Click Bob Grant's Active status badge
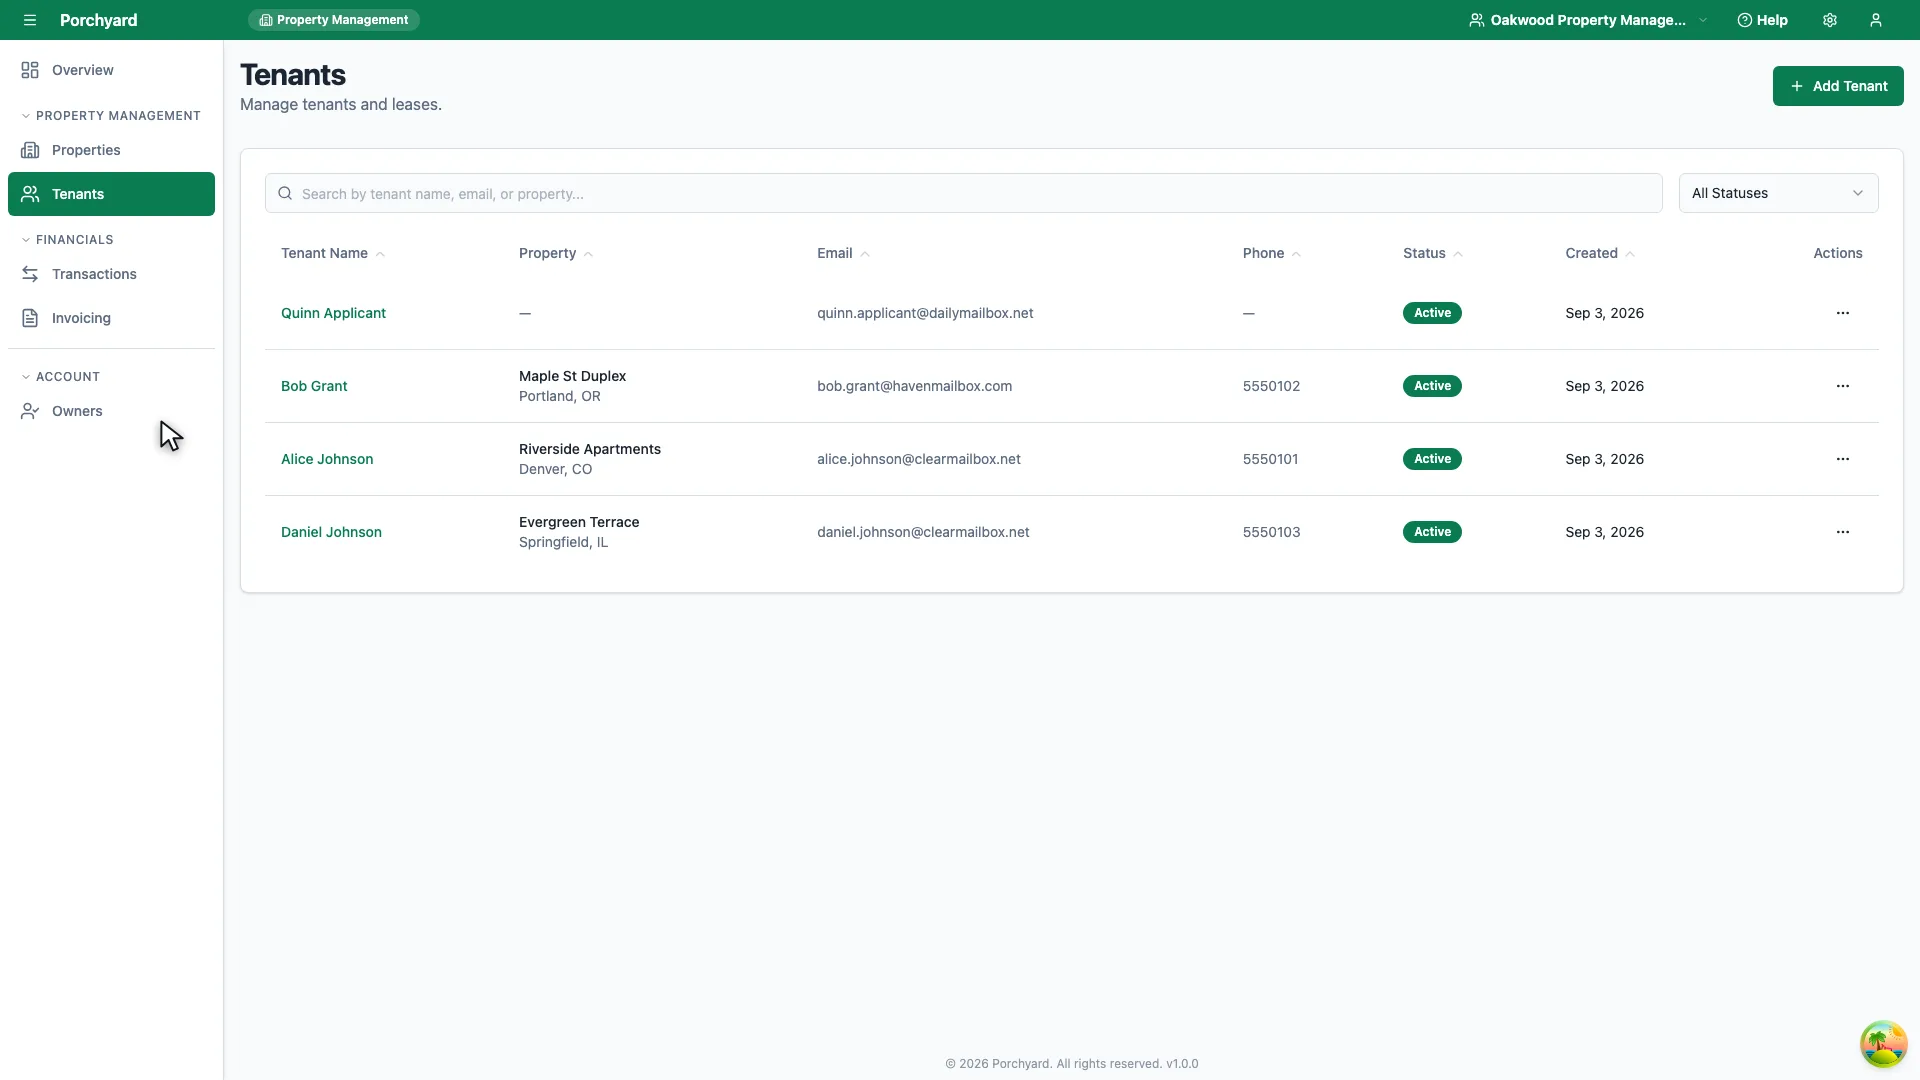 1432,386
